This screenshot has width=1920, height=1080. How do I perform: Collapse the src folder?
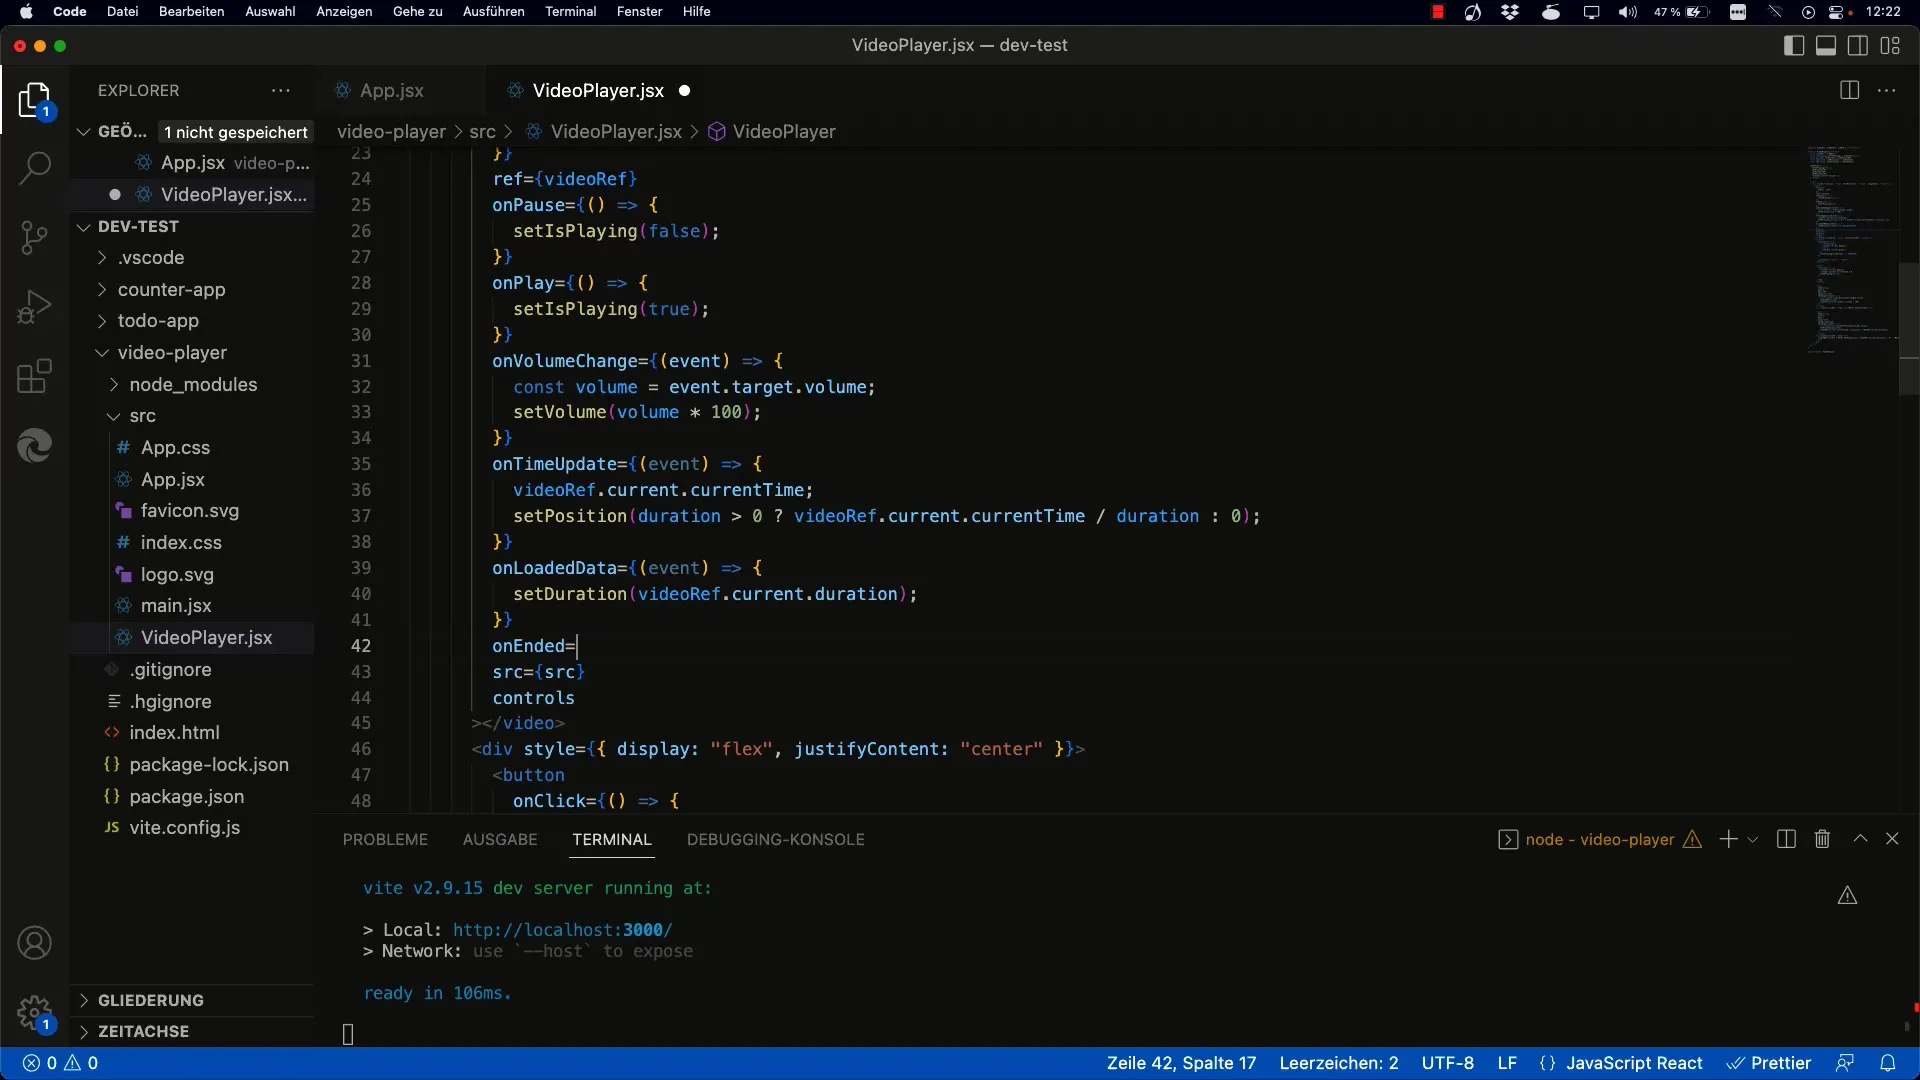142,415
